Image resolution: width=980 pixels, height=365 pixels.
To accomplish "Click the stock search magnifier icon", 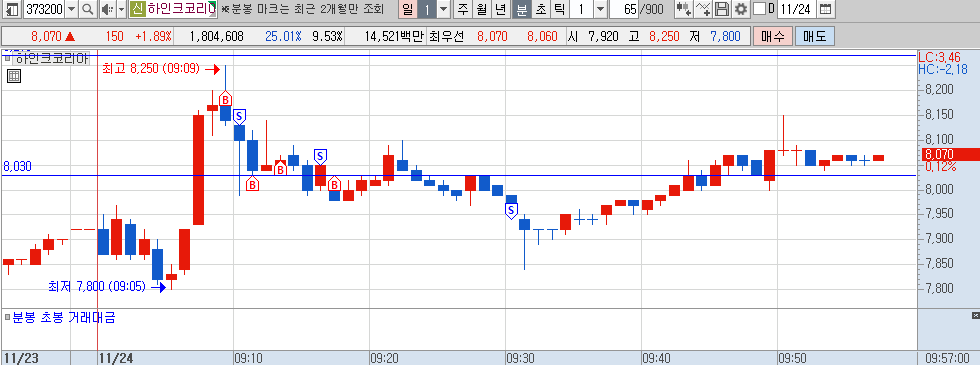I will coord(88,9).
